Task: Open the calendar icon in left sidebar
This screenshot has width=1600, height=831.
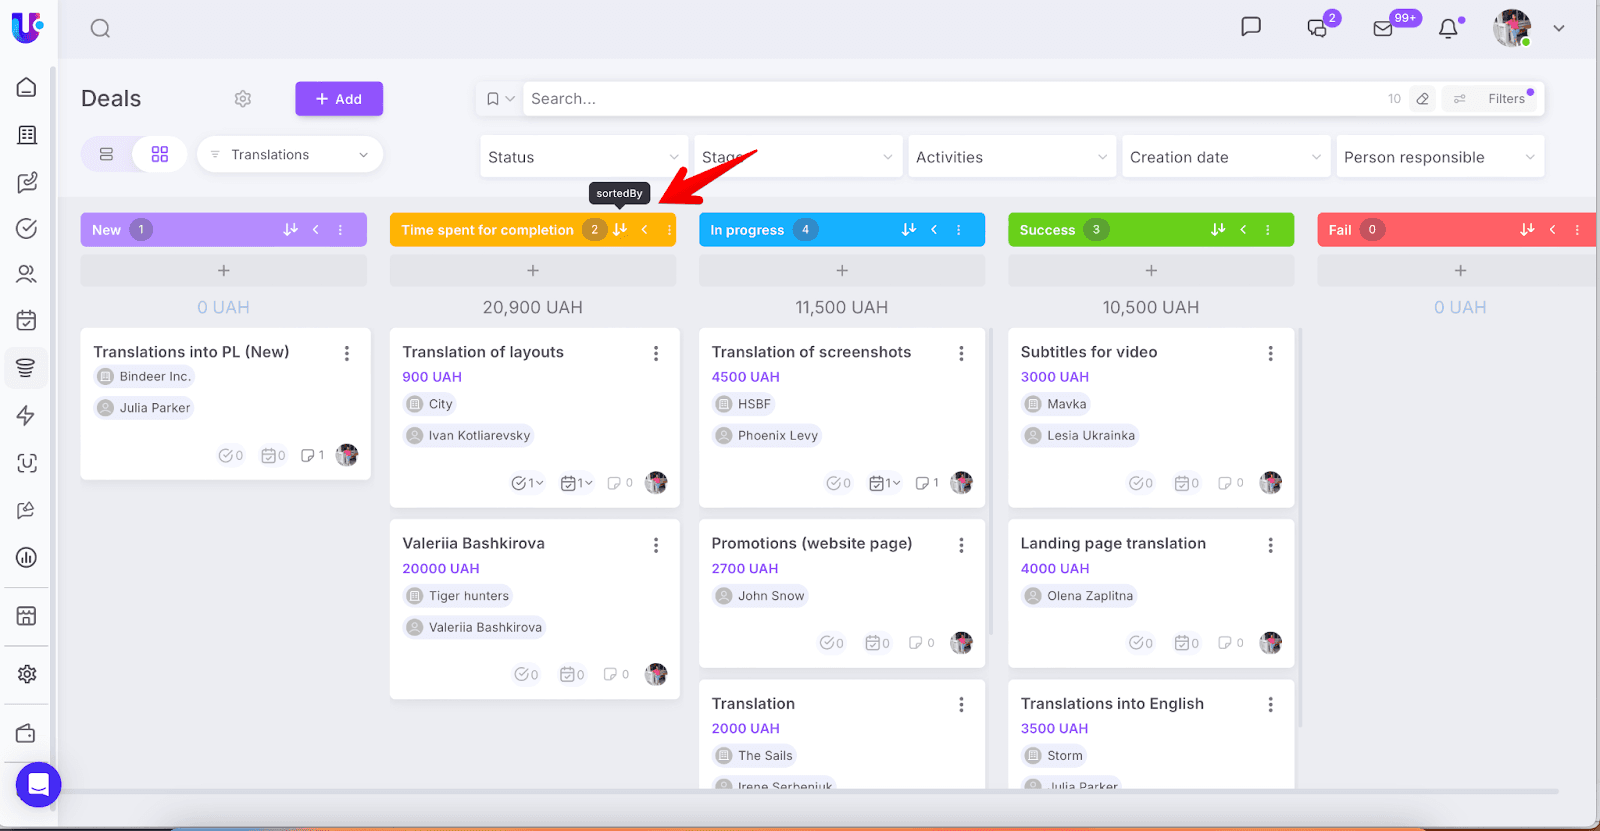Action: [x=27, y=320]
